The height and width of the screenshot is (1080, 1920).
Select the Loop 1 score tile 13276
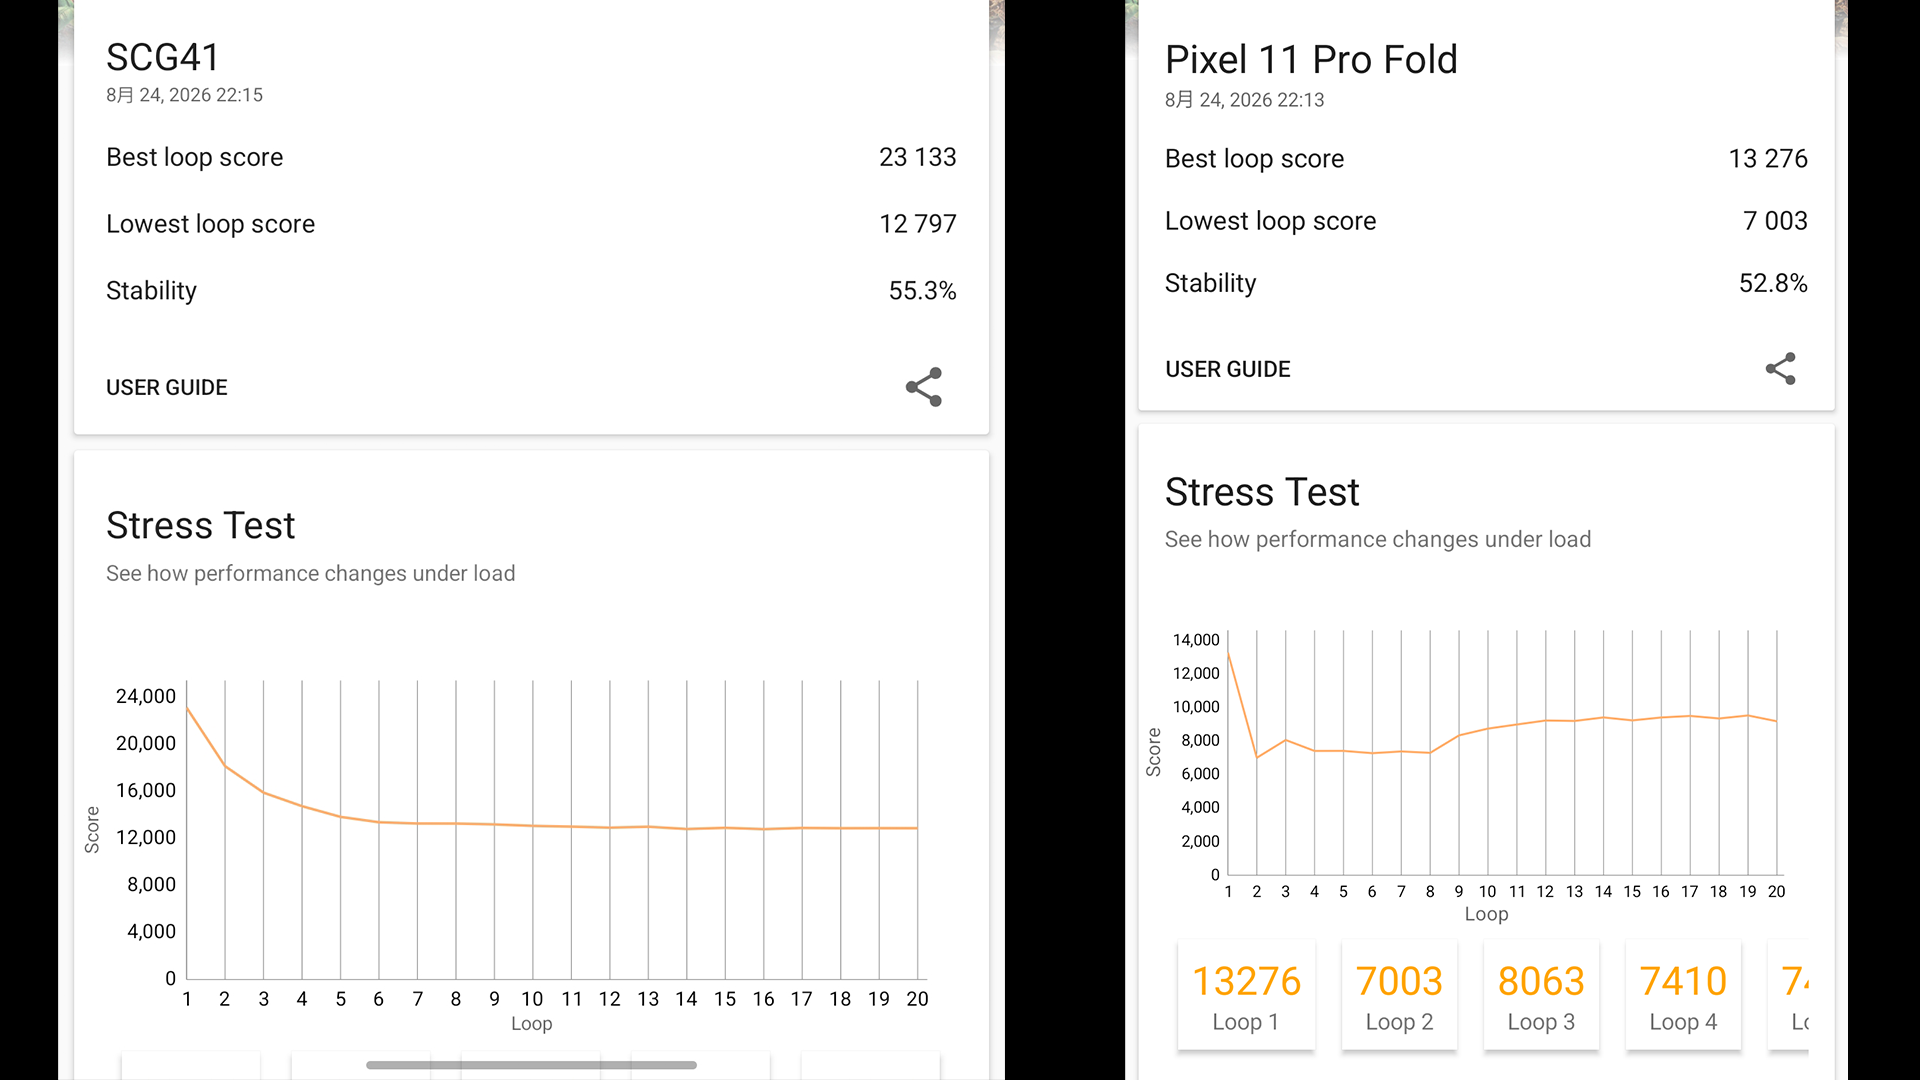point(1246,996)
